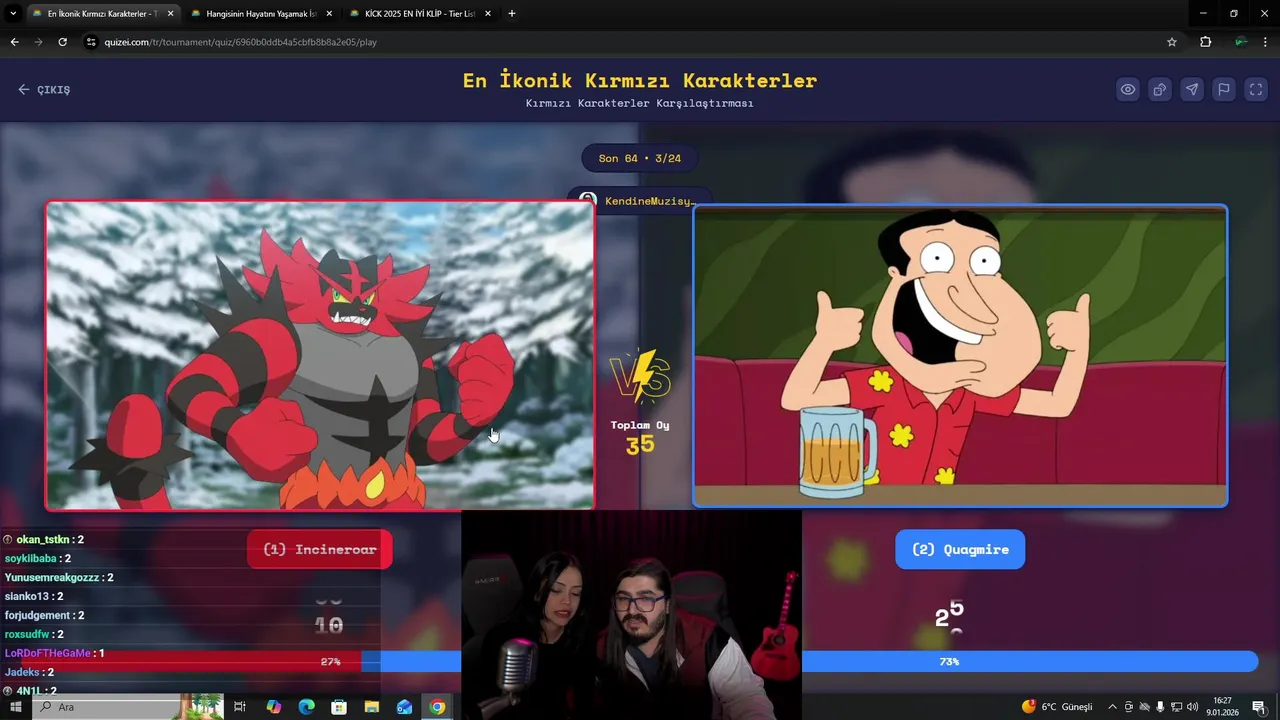This screenshot has width=1280, height=720.
Task: Go back with the ÇIKIŞ exit link
Action: (x=44, y=89)
